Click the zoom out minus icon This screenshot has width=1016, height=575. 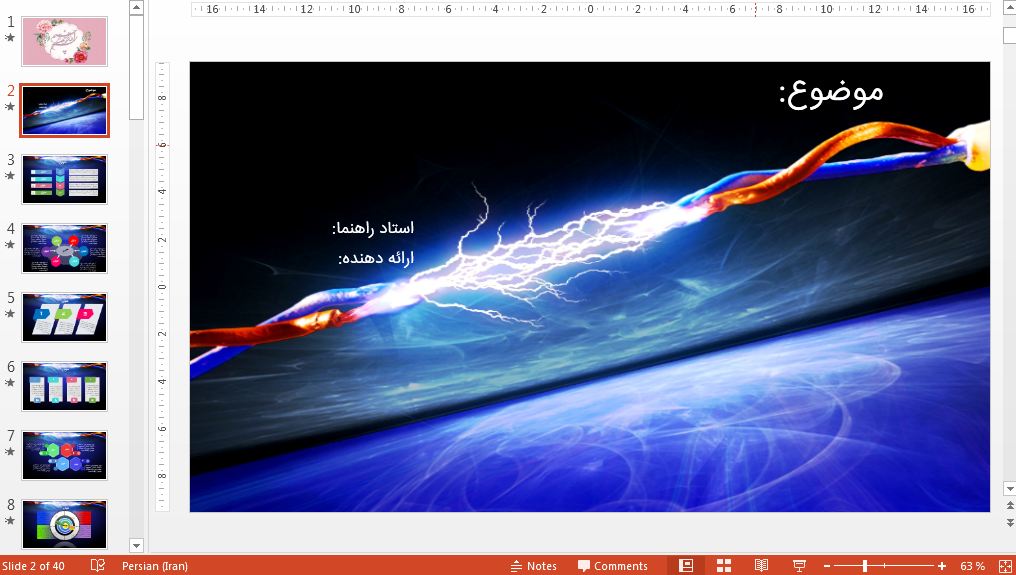coord(824,566)
